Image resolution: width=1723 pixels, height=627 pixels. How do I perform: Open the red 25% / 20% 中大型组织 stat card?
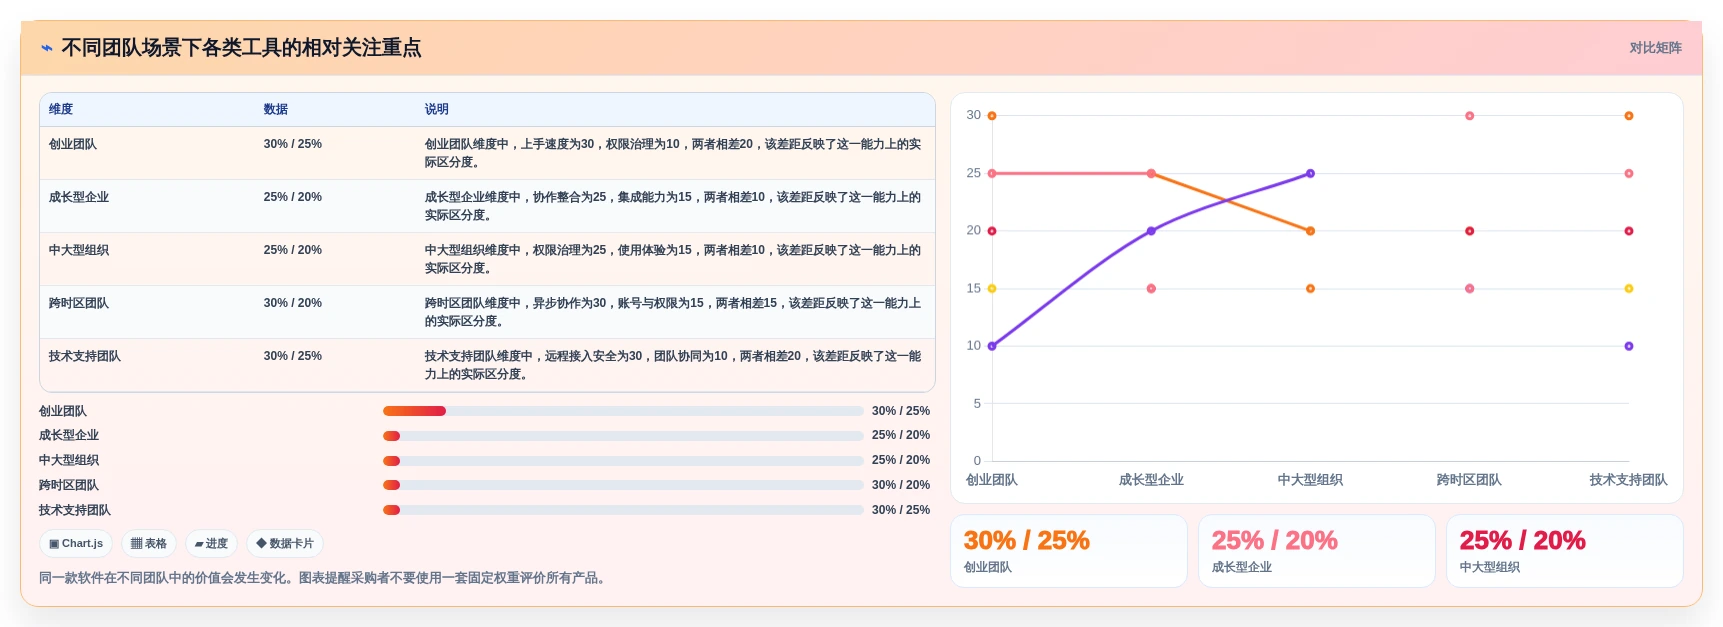1565,551
